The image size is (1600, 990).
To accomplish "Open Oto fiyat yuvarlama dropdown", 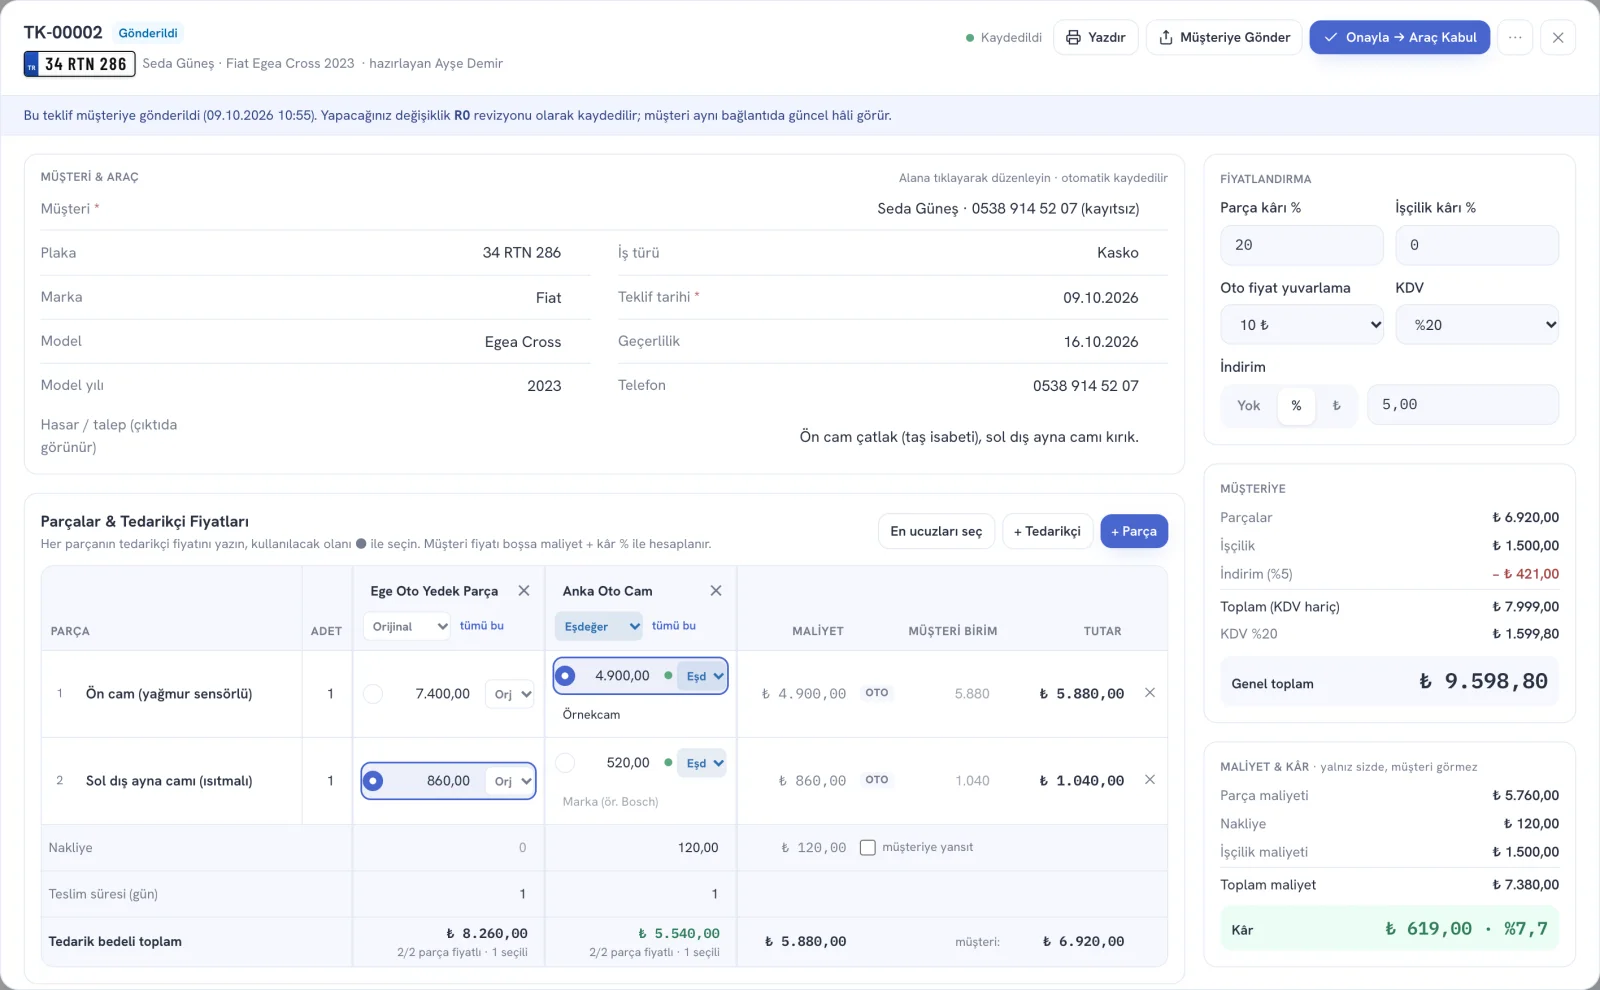I will (1302, 325).
